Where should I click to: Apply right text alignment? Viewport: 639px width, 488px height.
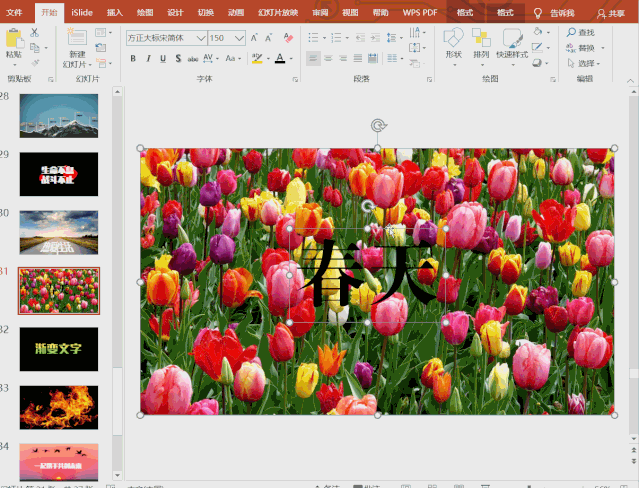(x=343, y=59)
